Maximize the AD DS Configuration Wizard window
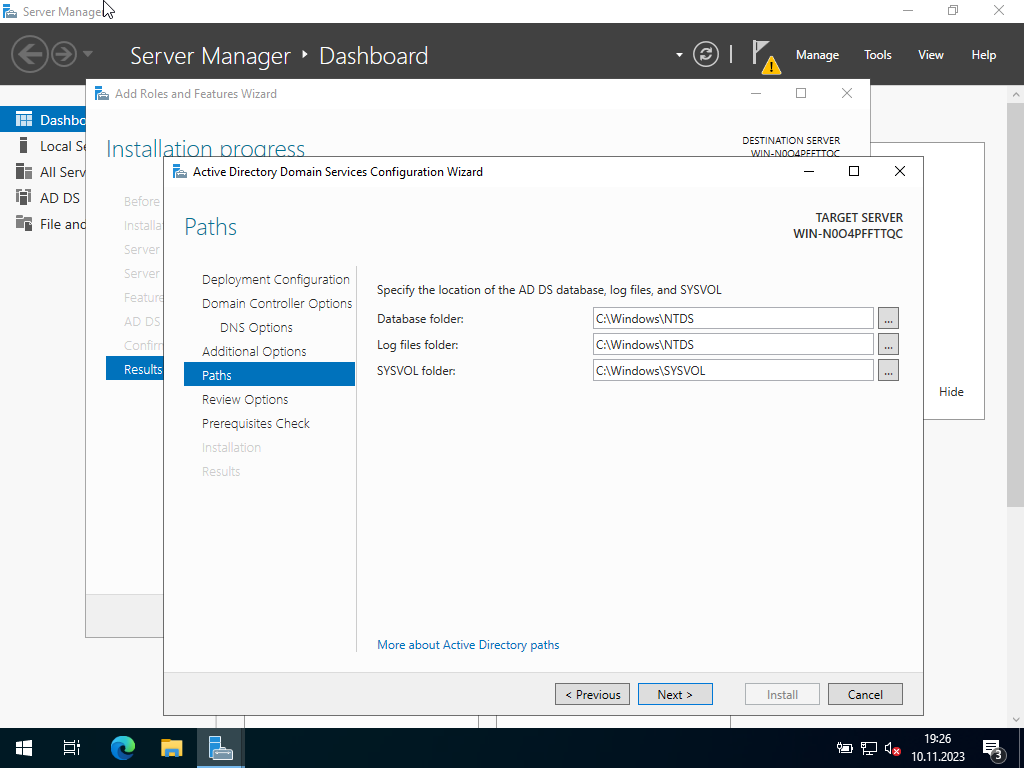The width and height of the screenshot is (1024, 768). point(854,171)
